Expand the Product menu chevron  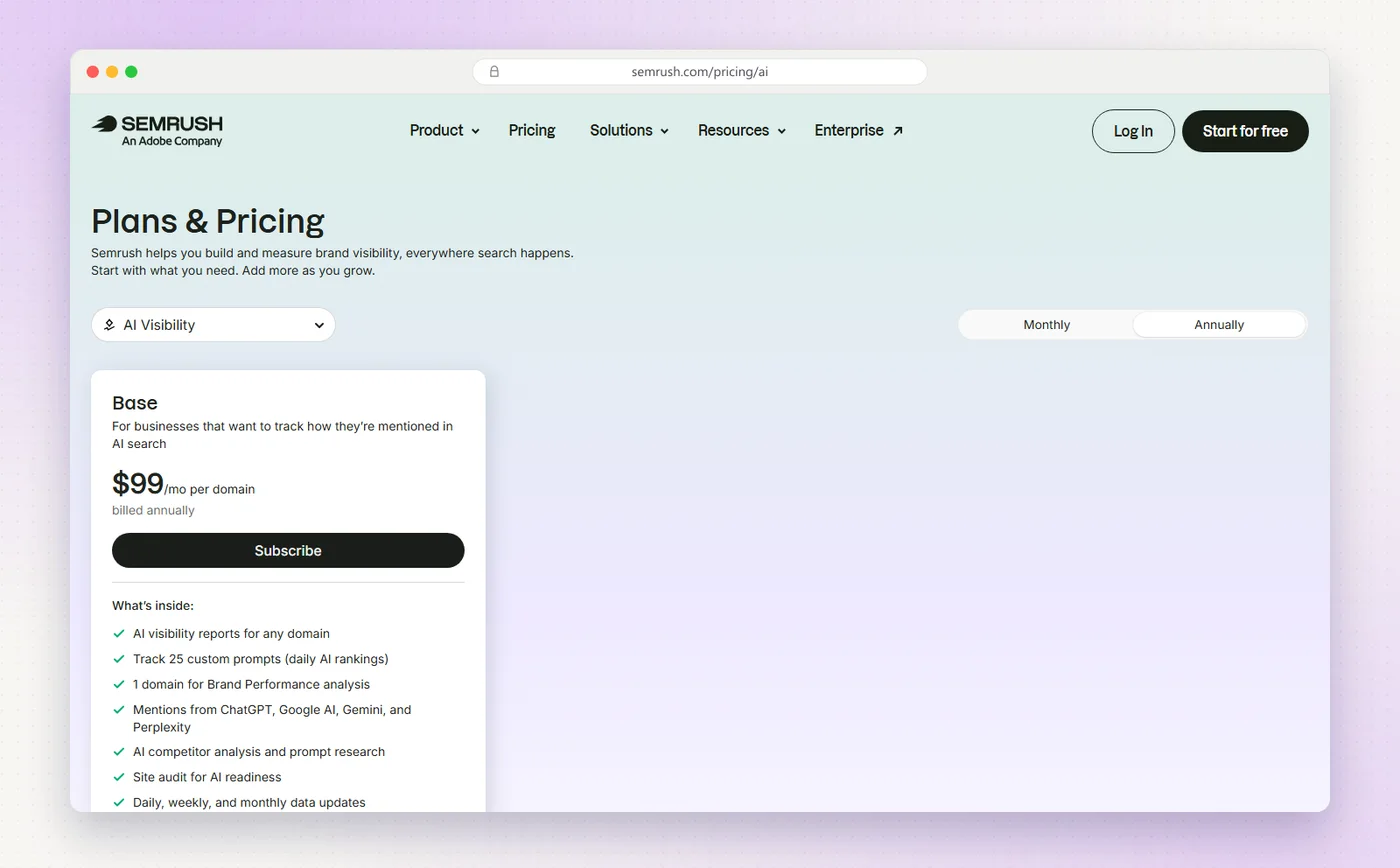pyautogui.click(x=475, y=131)
